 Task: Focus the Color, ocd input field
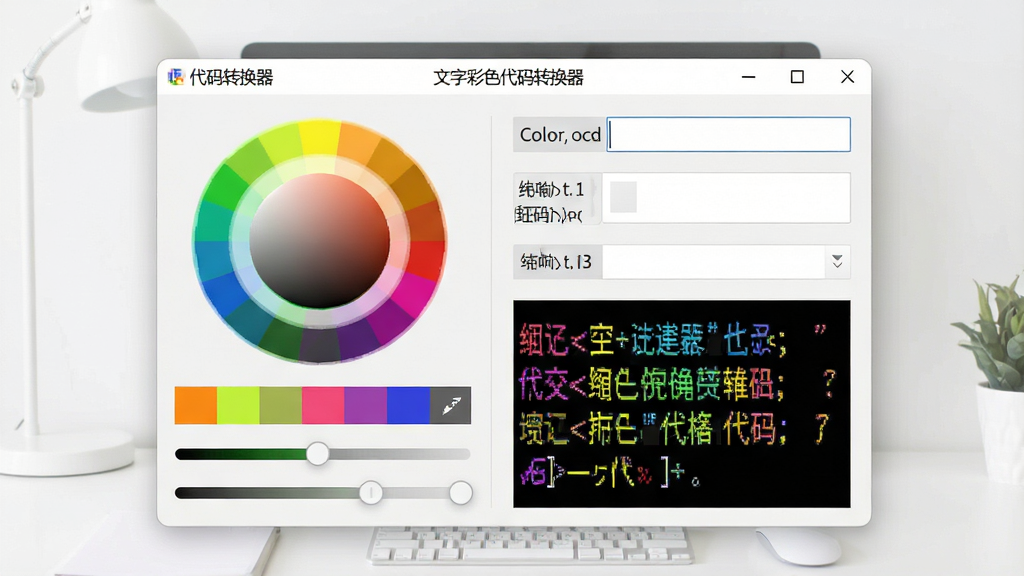[728, 135]
